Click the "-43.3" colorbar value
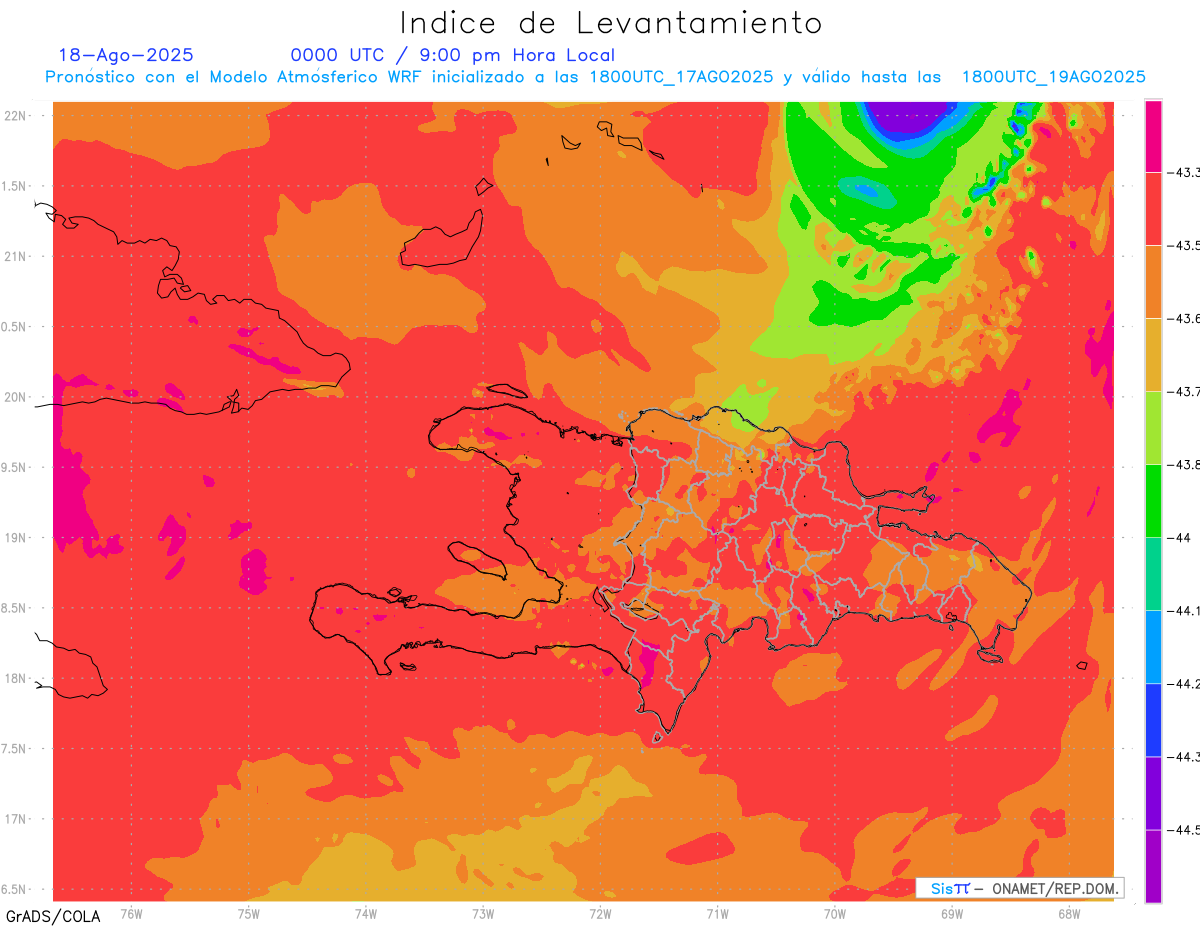Viewport: 1200px width, 927px height. [1184, 173]
